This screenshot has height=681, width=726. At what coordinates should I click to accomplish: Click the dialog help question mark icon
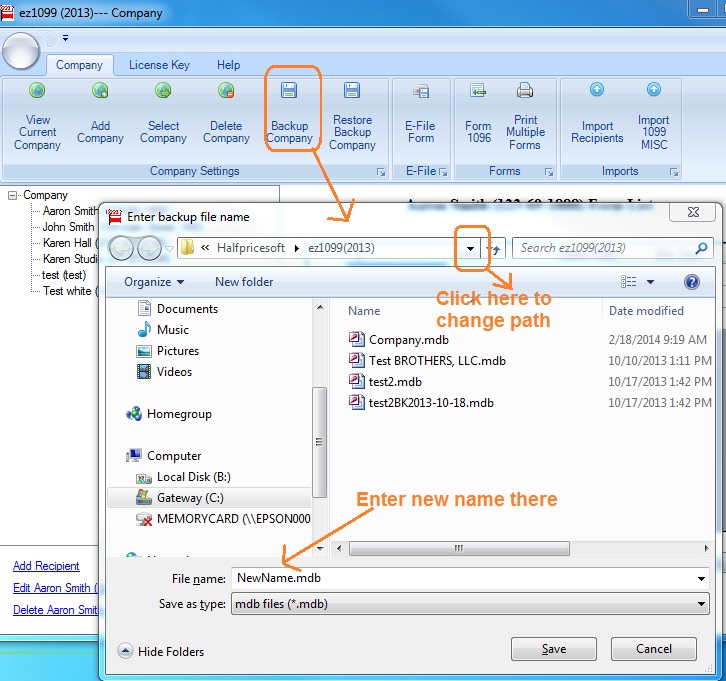tap(691, 282)
